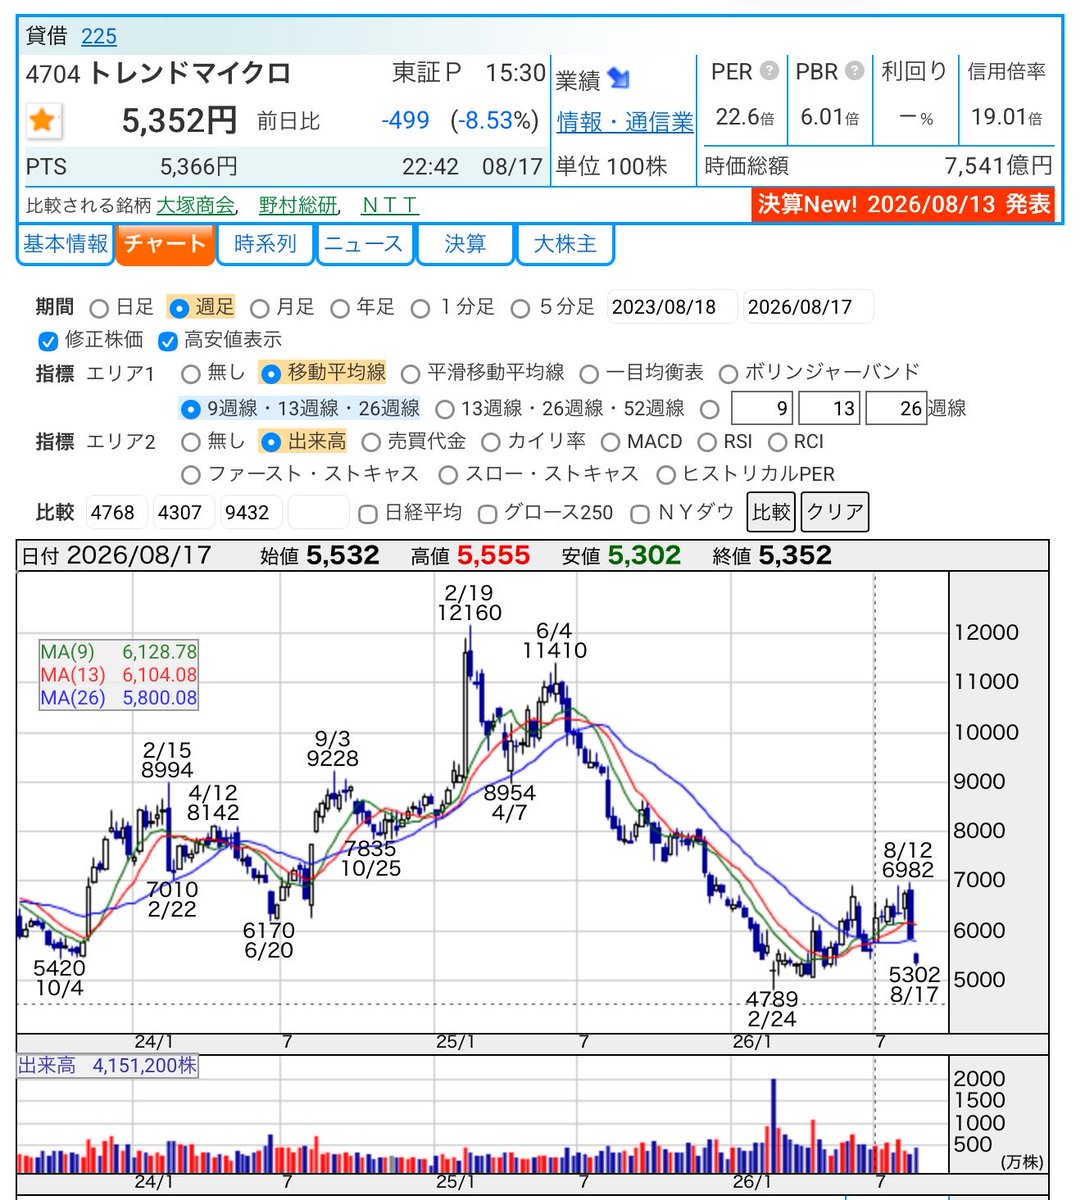
Task: Choose 9週線・13週線・26週線 option
Action: coord(190,409)
